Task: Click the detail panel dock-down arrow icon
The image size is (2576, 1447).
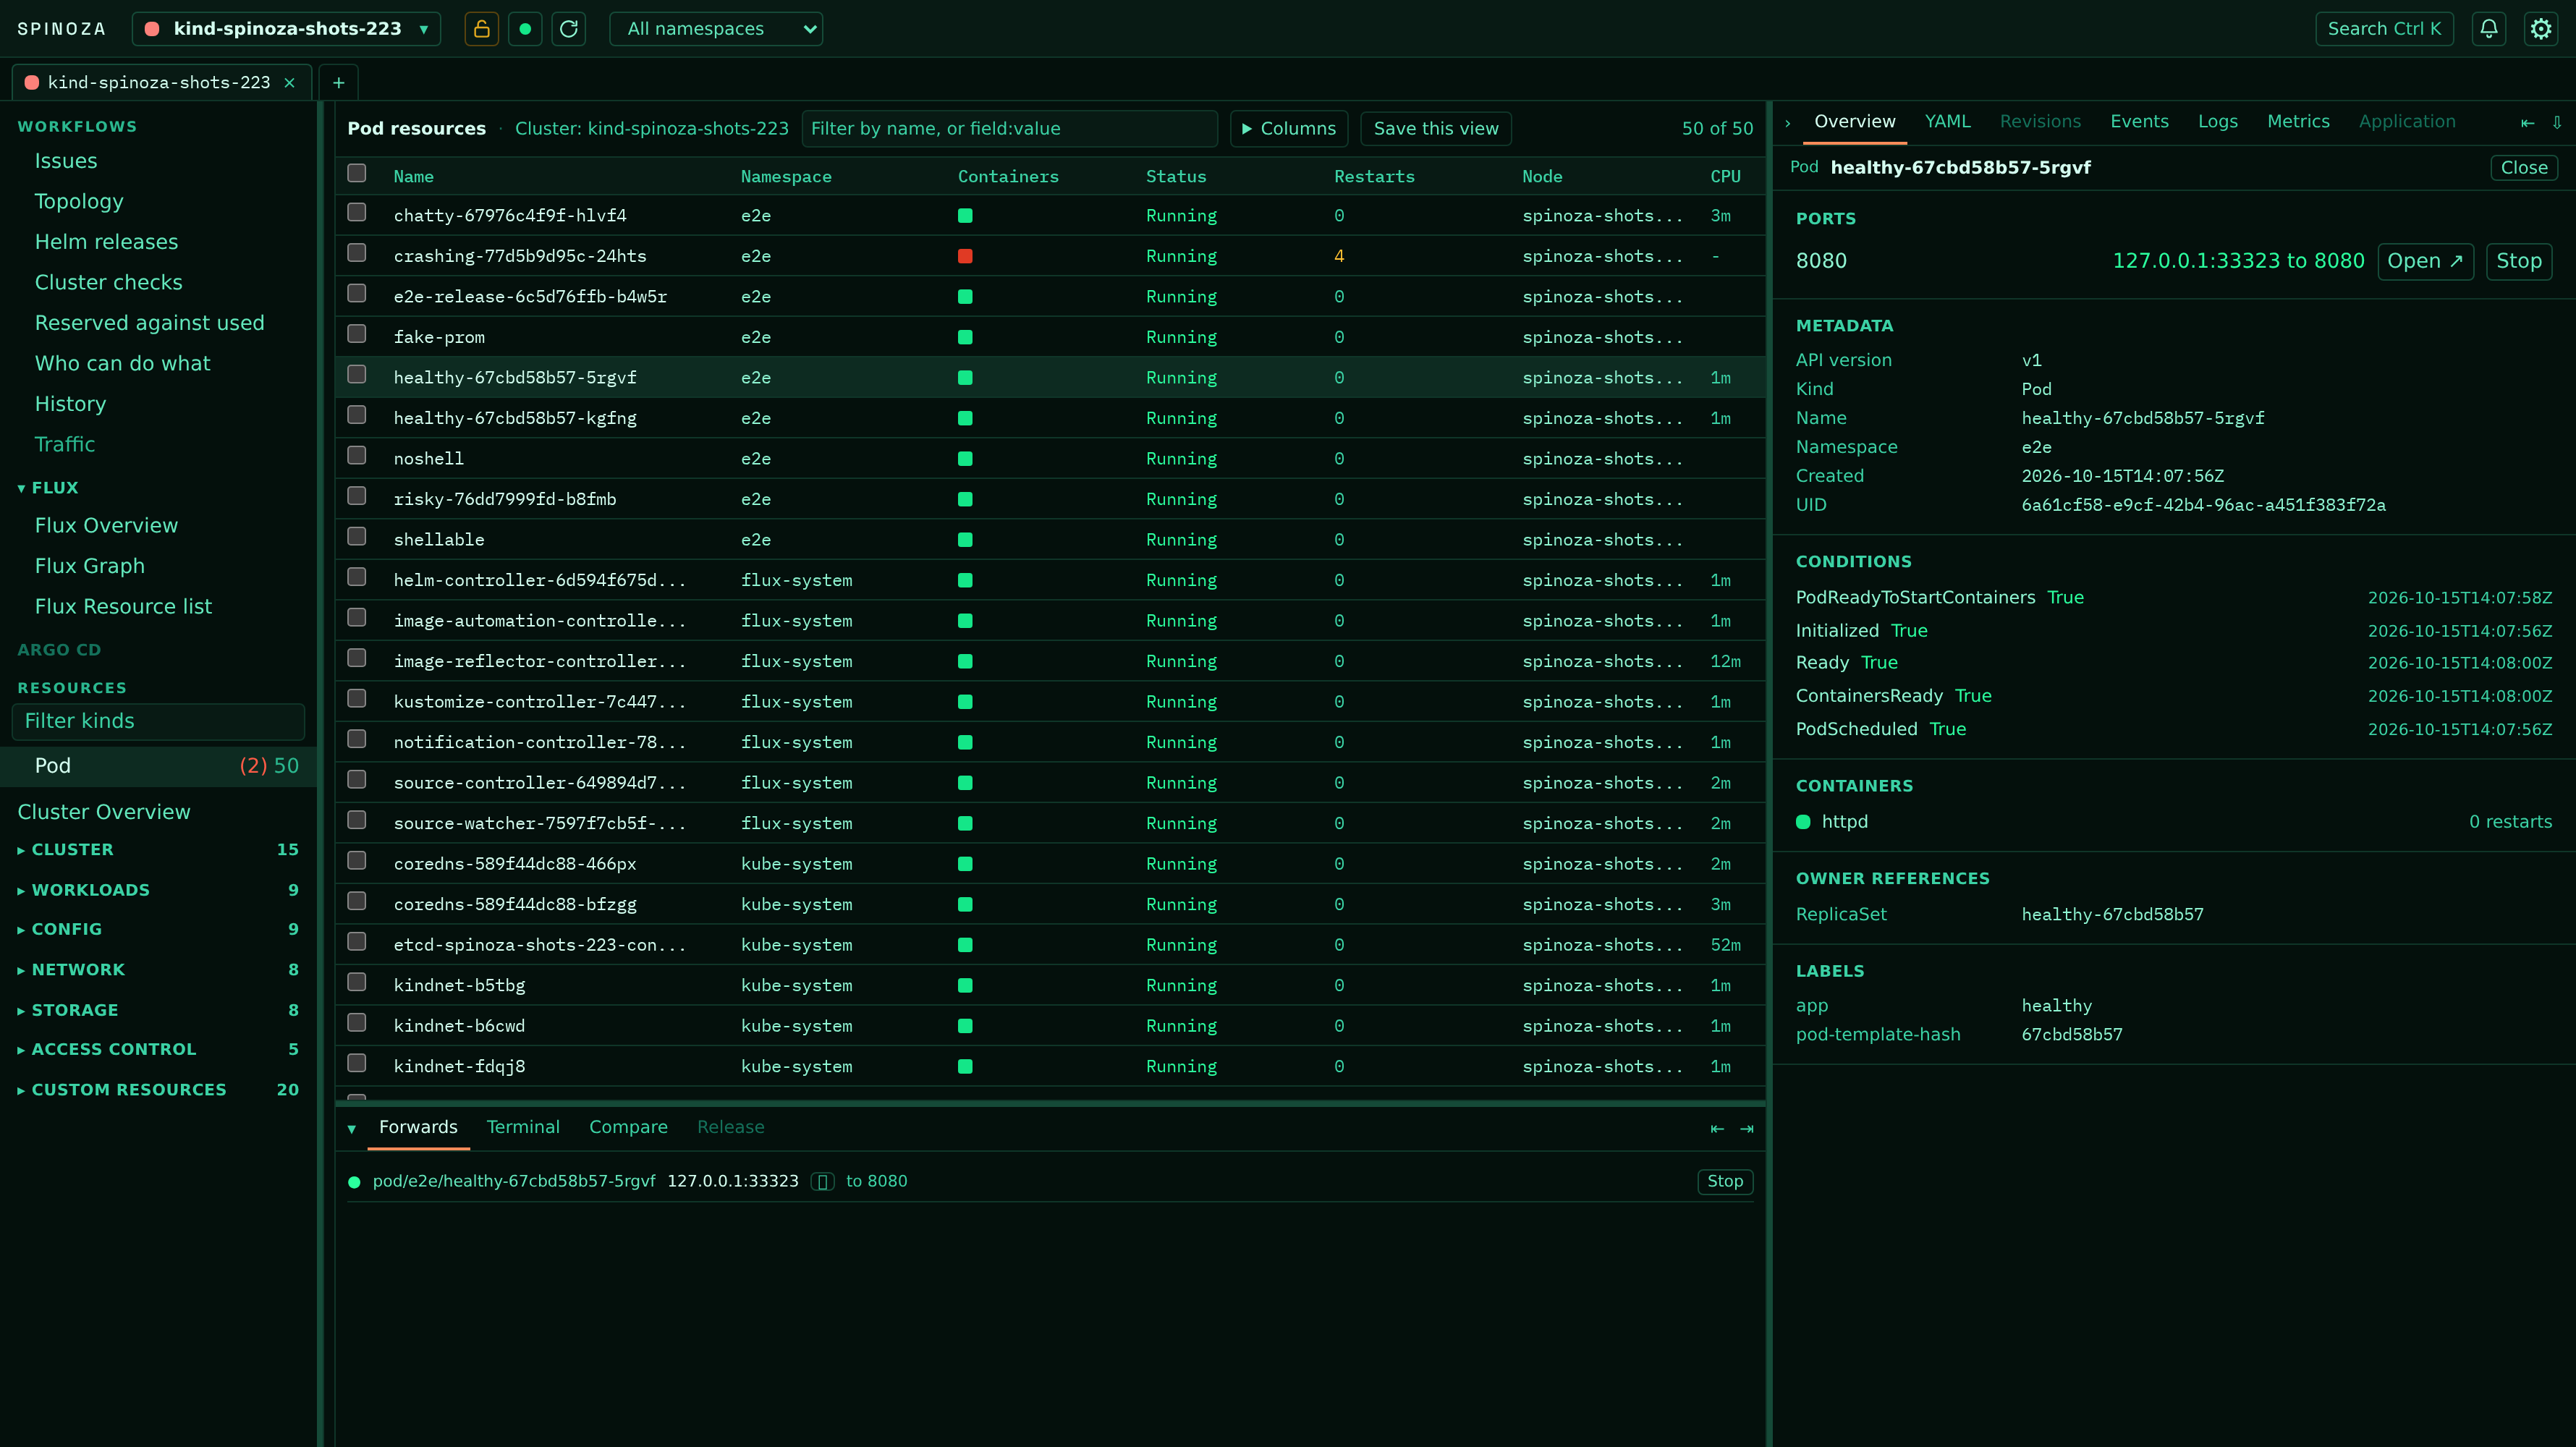Action: click(x=2557, y=123)
